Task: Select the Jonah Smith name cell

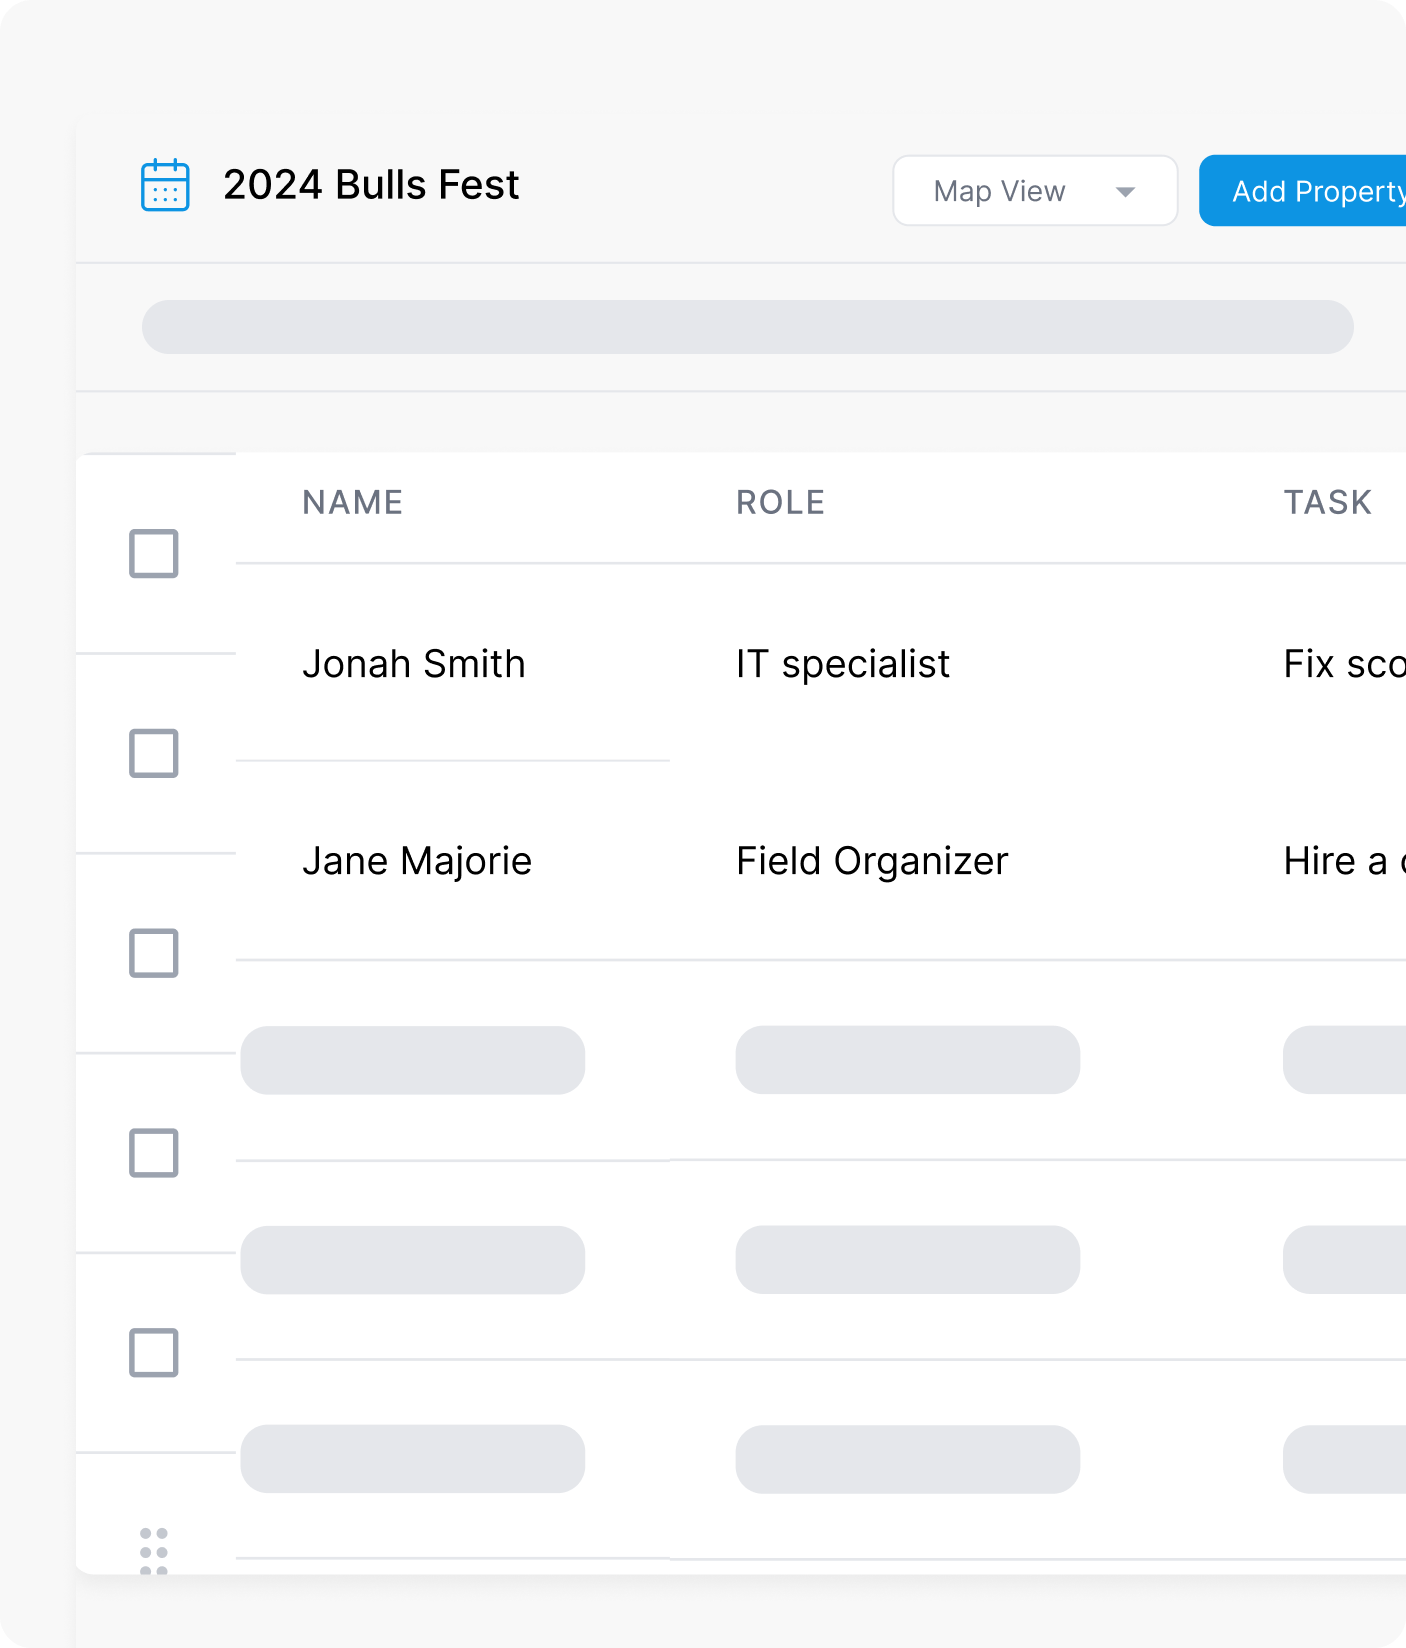Action: 413,664
